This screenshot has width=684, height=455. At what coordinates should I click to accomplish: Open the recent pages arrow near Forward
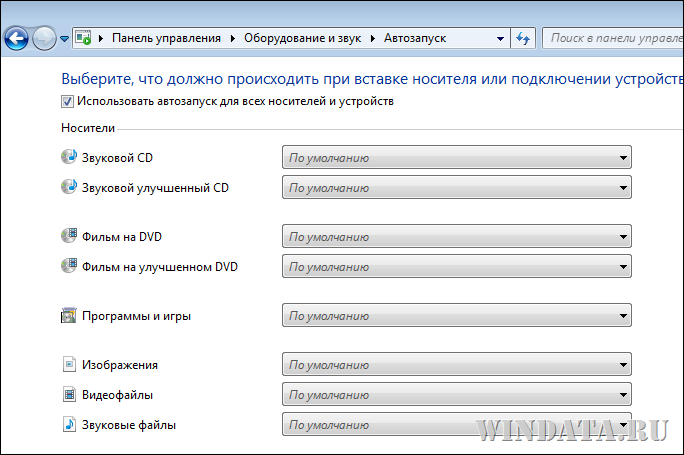(65, 39)
